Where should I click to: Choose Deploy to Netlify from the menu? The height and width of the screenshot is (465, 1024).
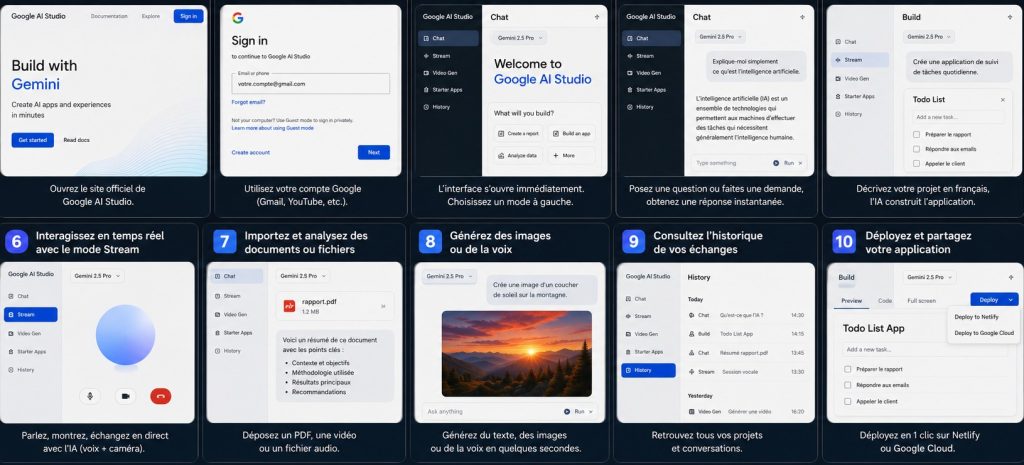tap(976, 317)
